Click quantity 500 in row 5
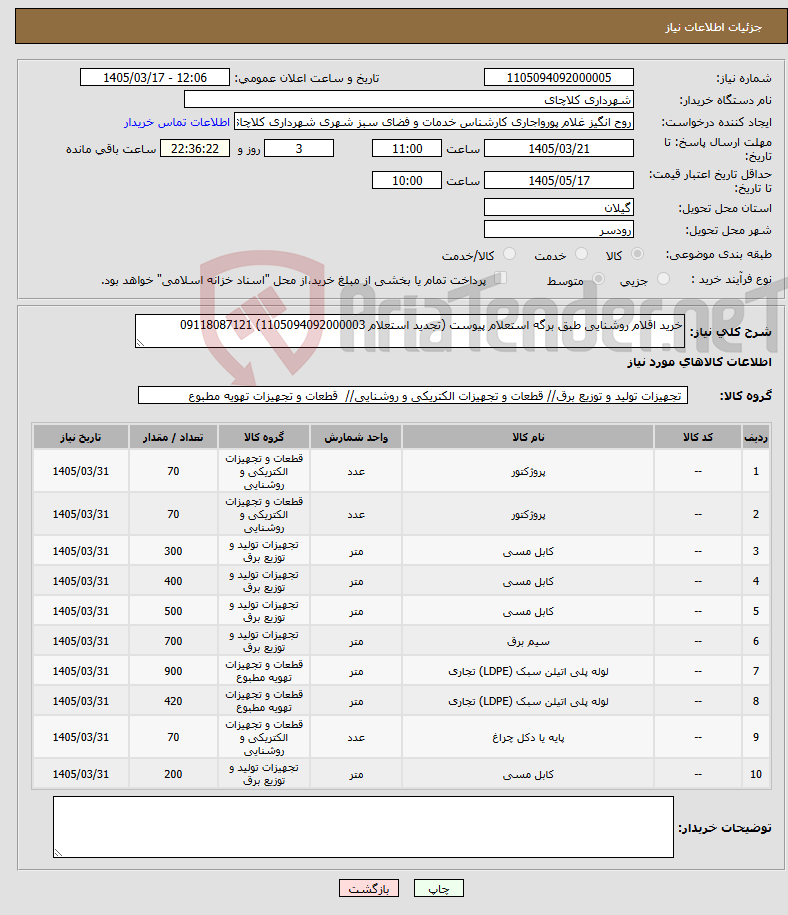788x915 pixels. coord(173,612)
